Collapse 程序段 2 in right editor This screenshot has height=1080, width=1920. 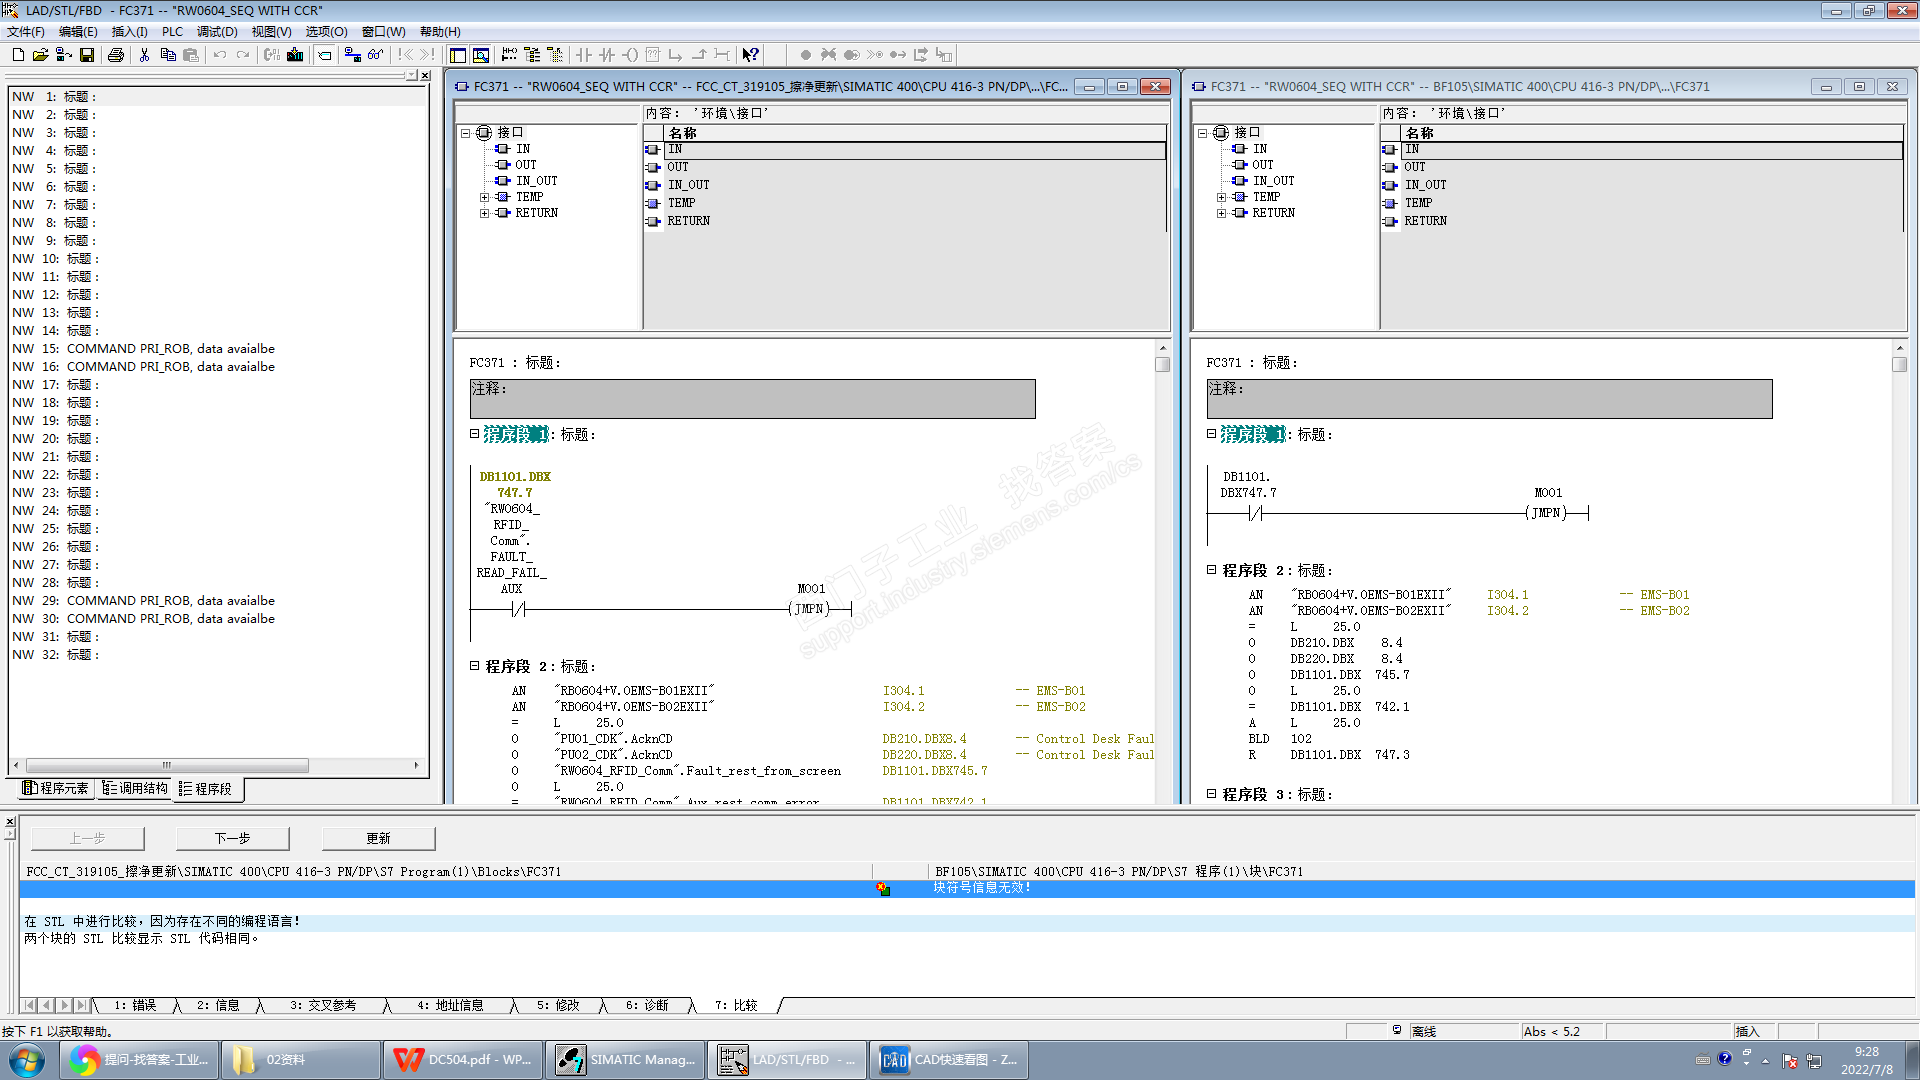coord(1211,570)
